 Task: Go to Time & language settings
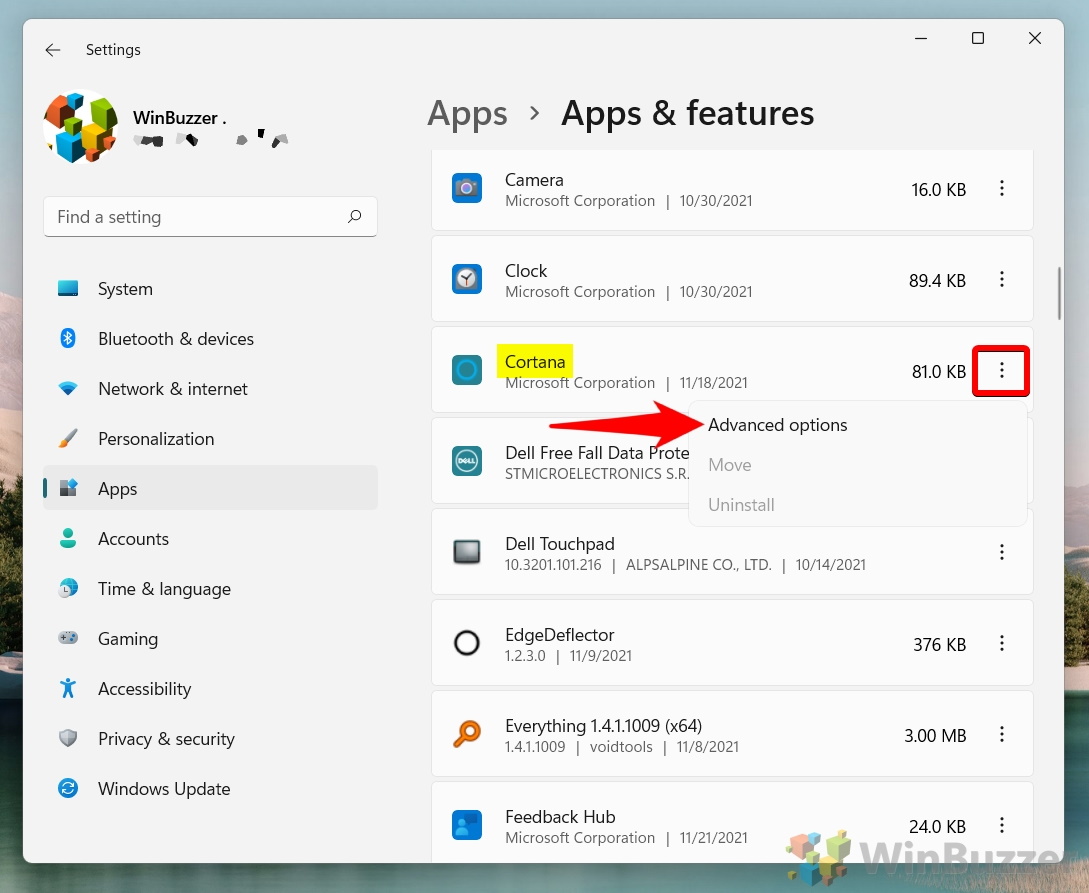164,589
